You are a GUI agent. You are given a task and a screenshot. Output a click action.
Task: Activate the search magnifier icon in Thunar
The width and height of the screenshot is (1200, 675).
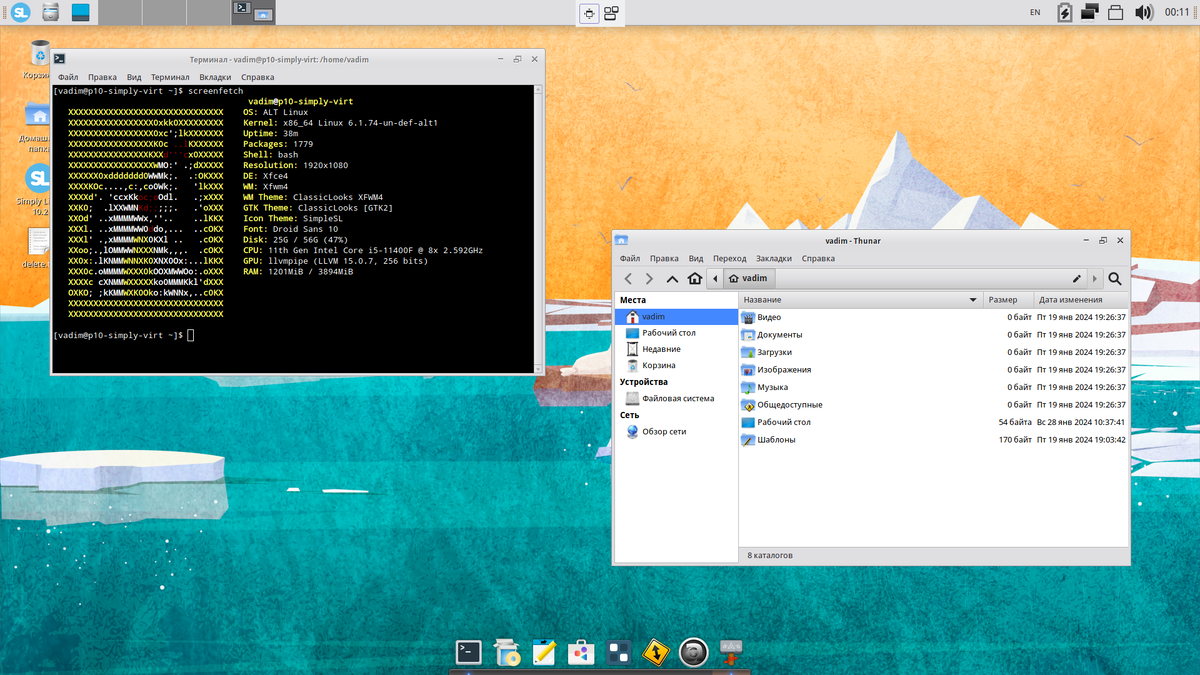point(1115,278)
